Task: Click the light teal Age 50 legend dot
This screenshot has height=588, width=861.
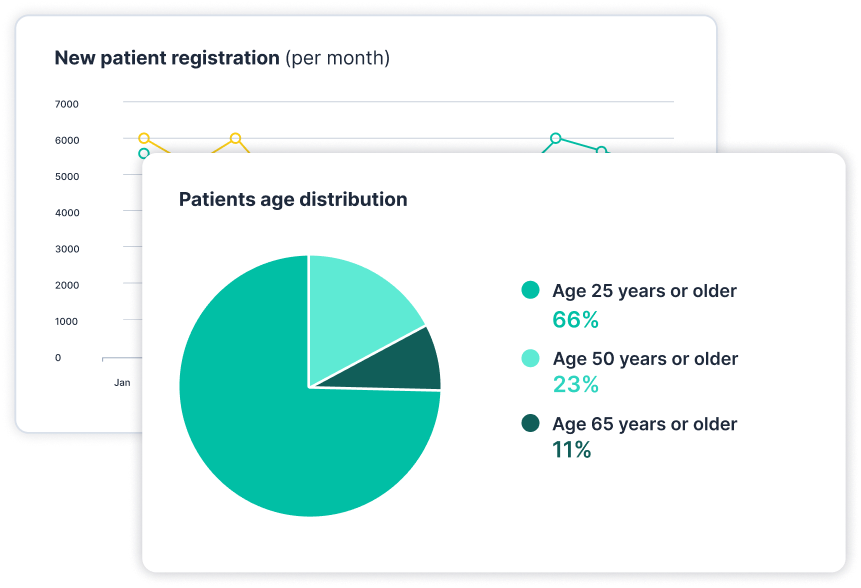Action: click(531, 358)
